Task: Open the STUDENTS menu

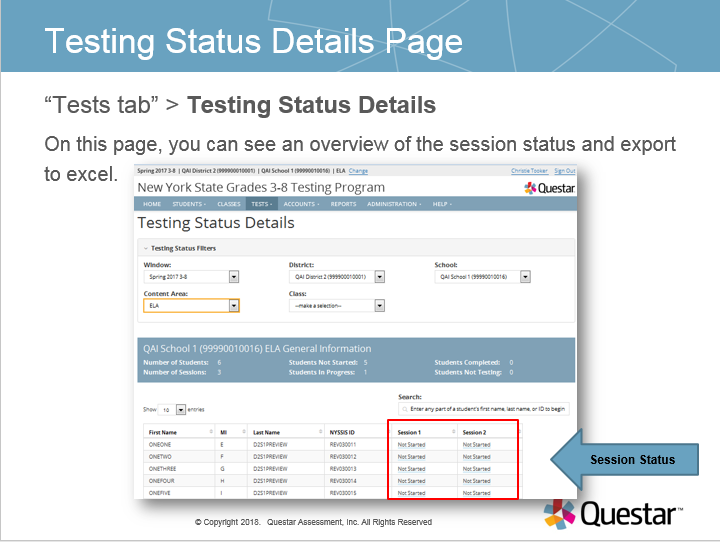Action: pyautogui.click(x=189, y=204)
